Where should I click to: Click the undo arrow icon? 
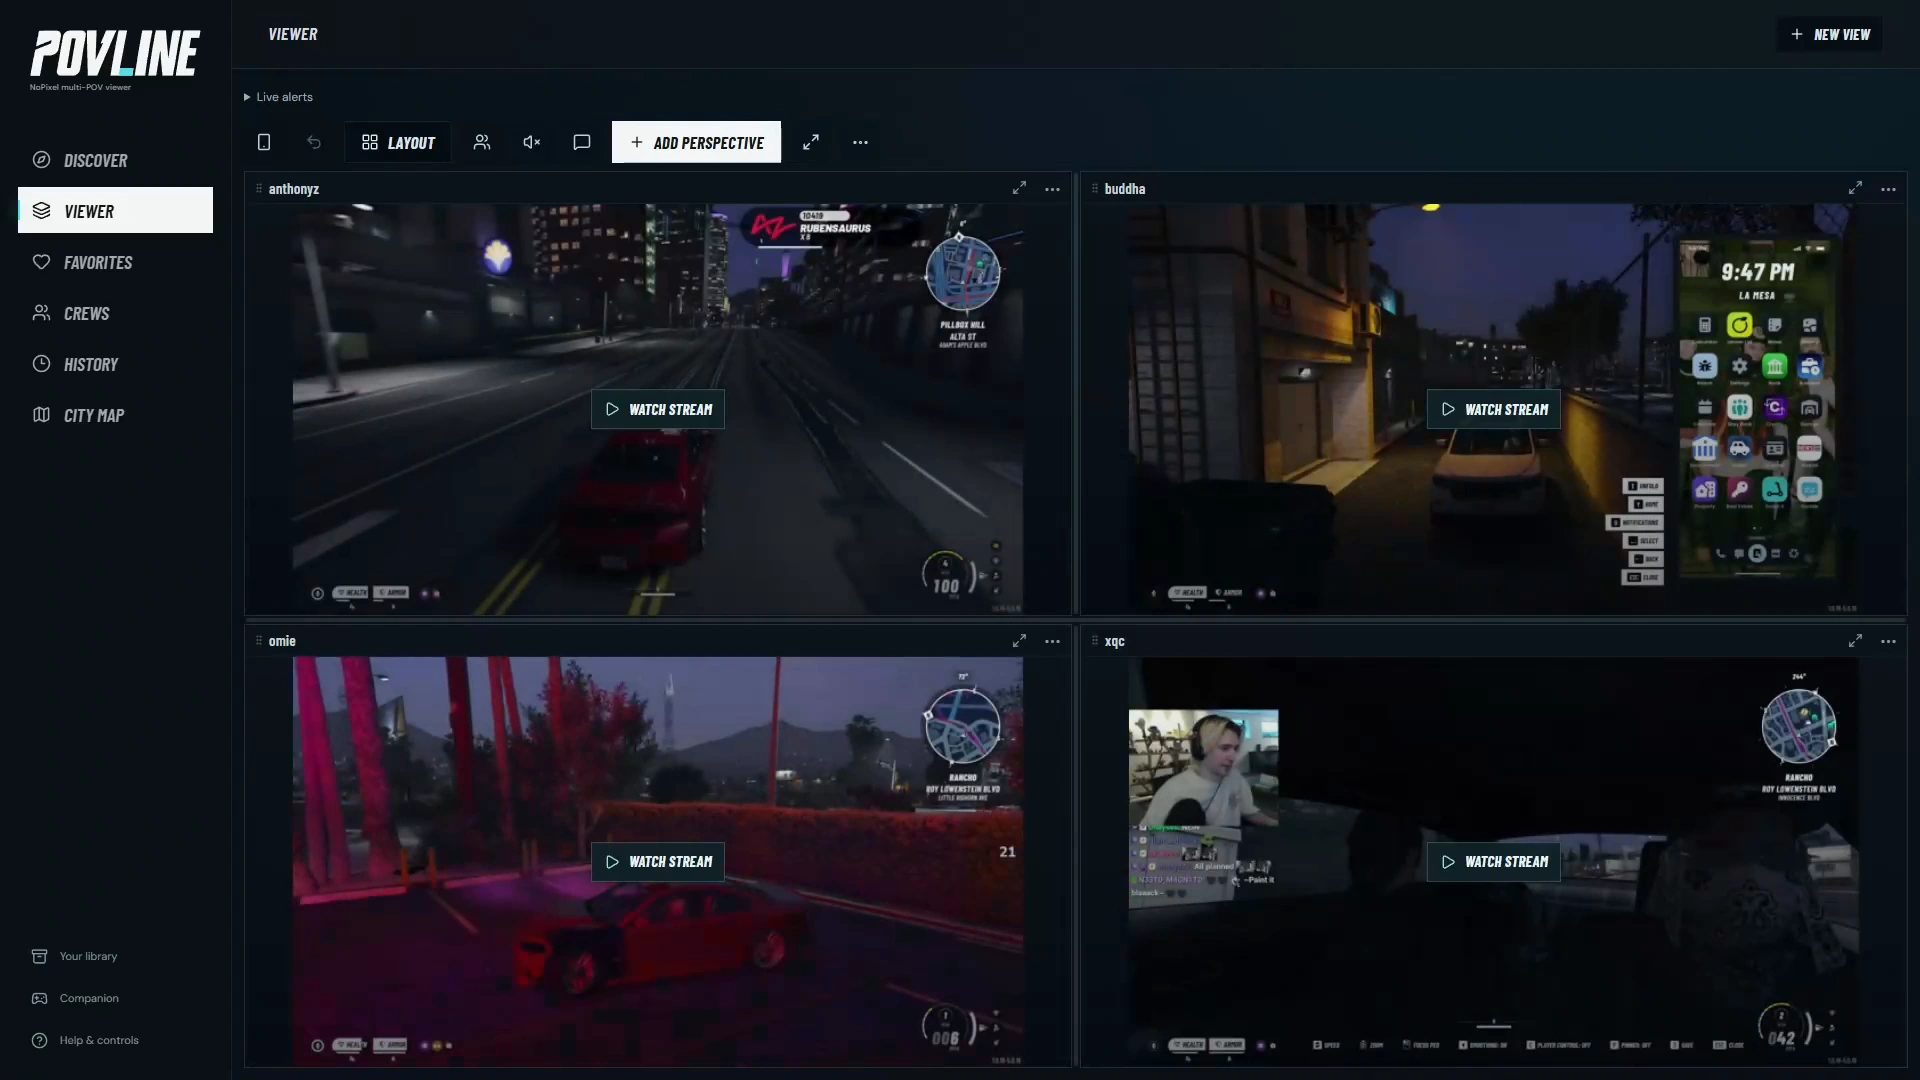(314, 142)
